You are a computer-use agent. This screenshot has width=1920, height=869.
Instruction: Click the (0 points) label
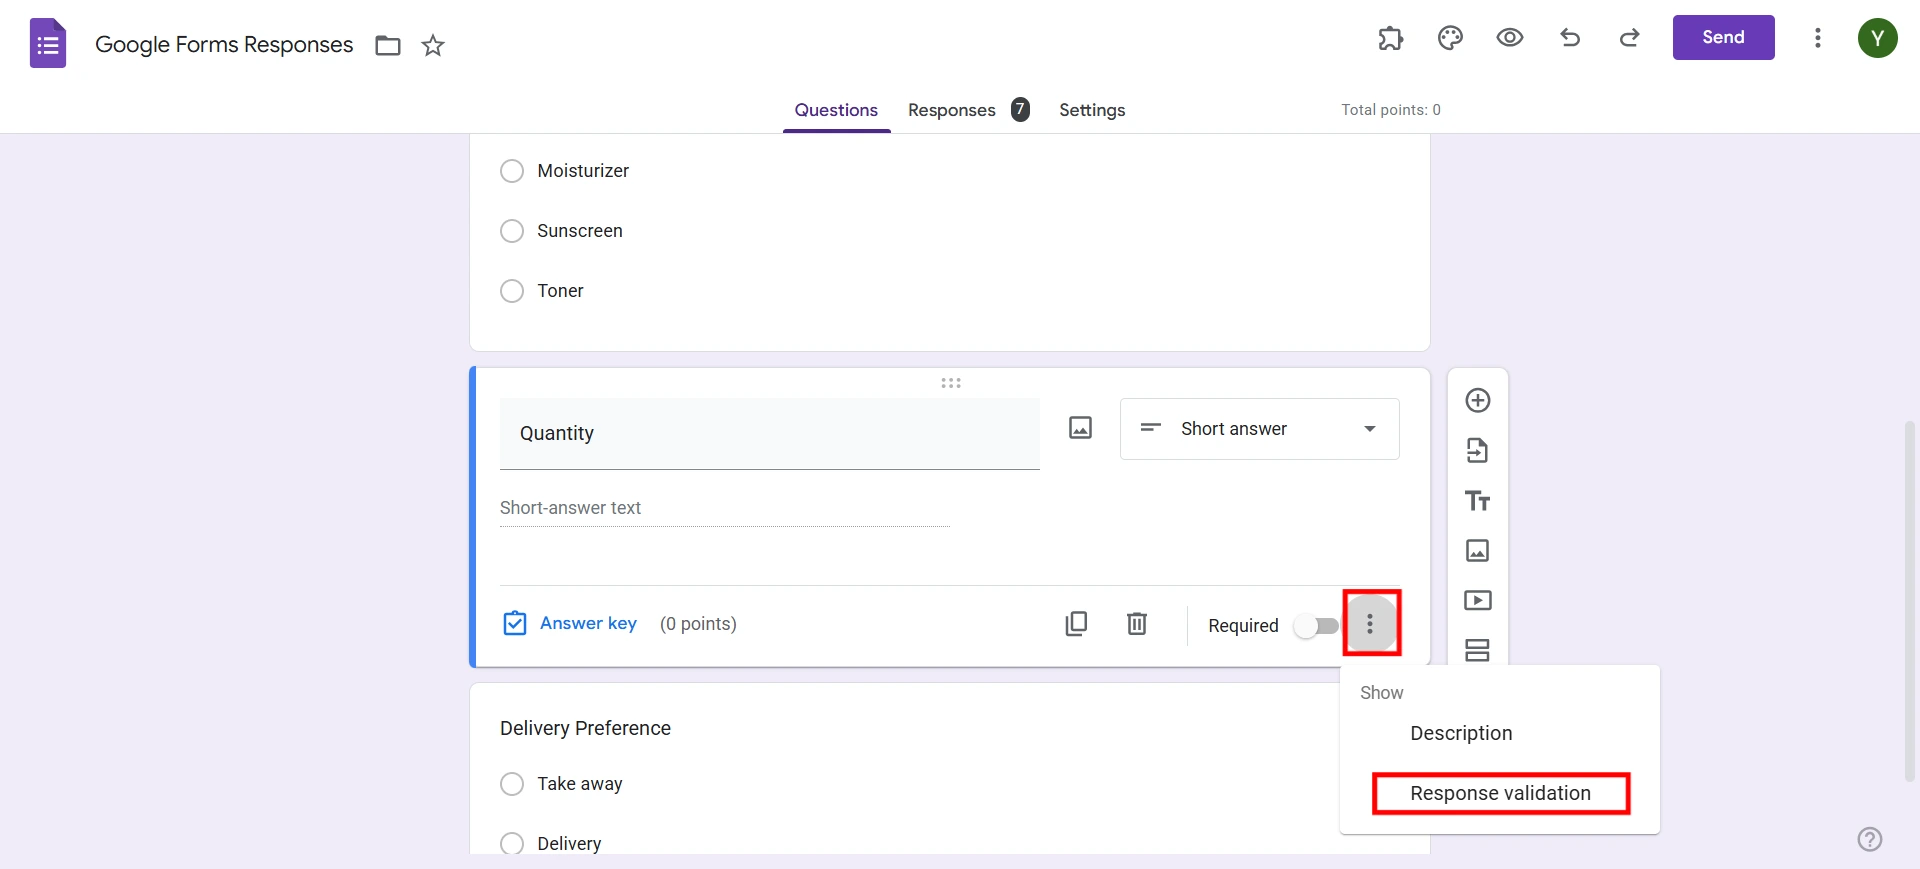[x=698, y=624]
